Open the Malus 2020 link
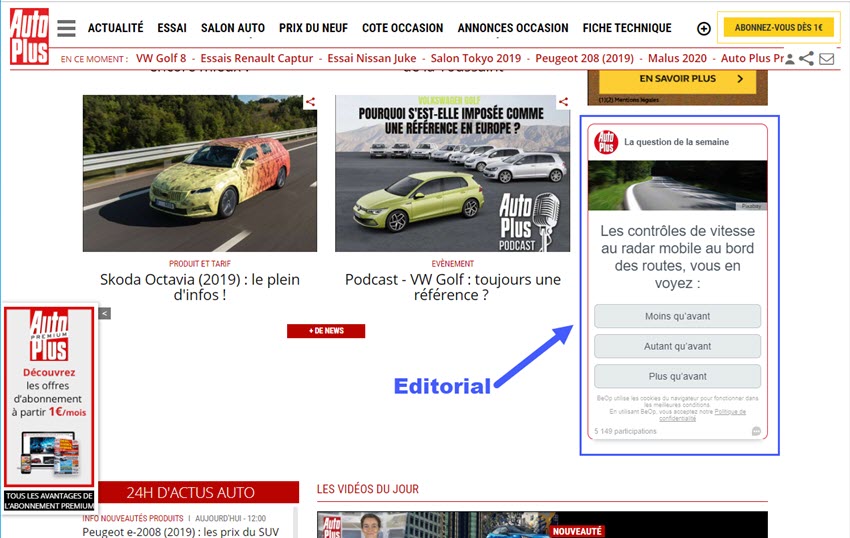Viewport: 850px width, 538px height. [x=678, y=58]
